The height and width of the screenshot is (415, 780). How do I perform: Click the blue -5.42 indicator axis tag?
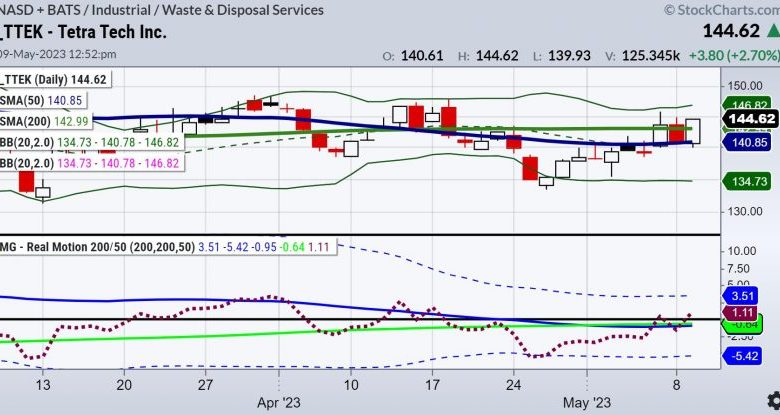(741, 356)
